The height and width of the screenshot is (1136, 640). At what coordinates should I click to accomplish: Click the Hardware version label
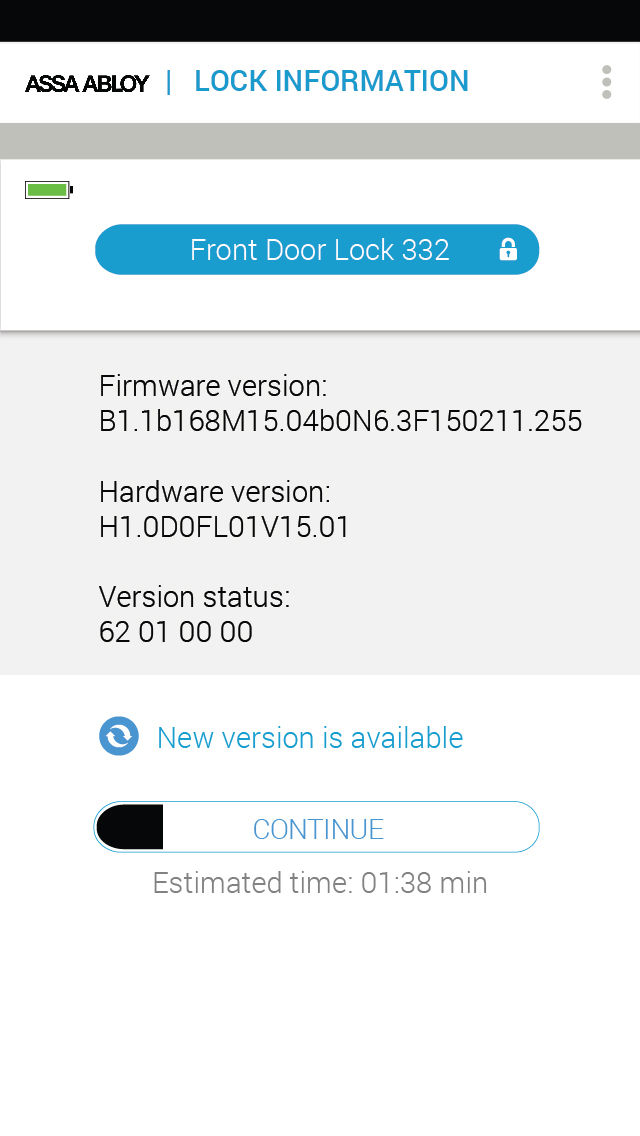point(215,492)
